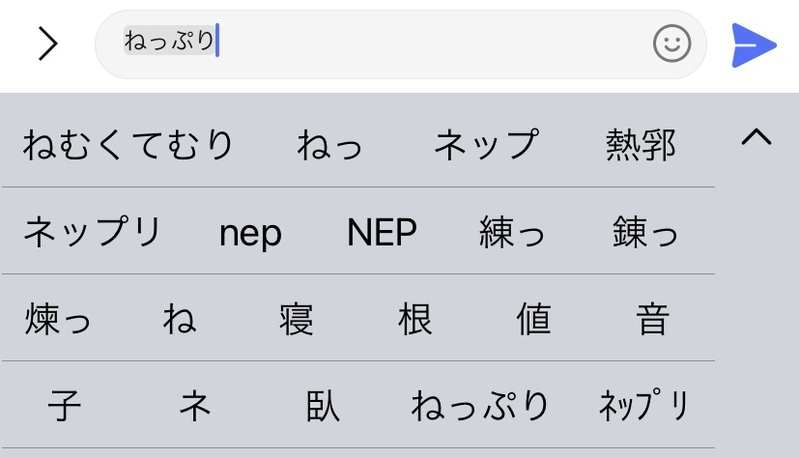Choose the candidate 煉っ
799x458 pixels.
58,320
